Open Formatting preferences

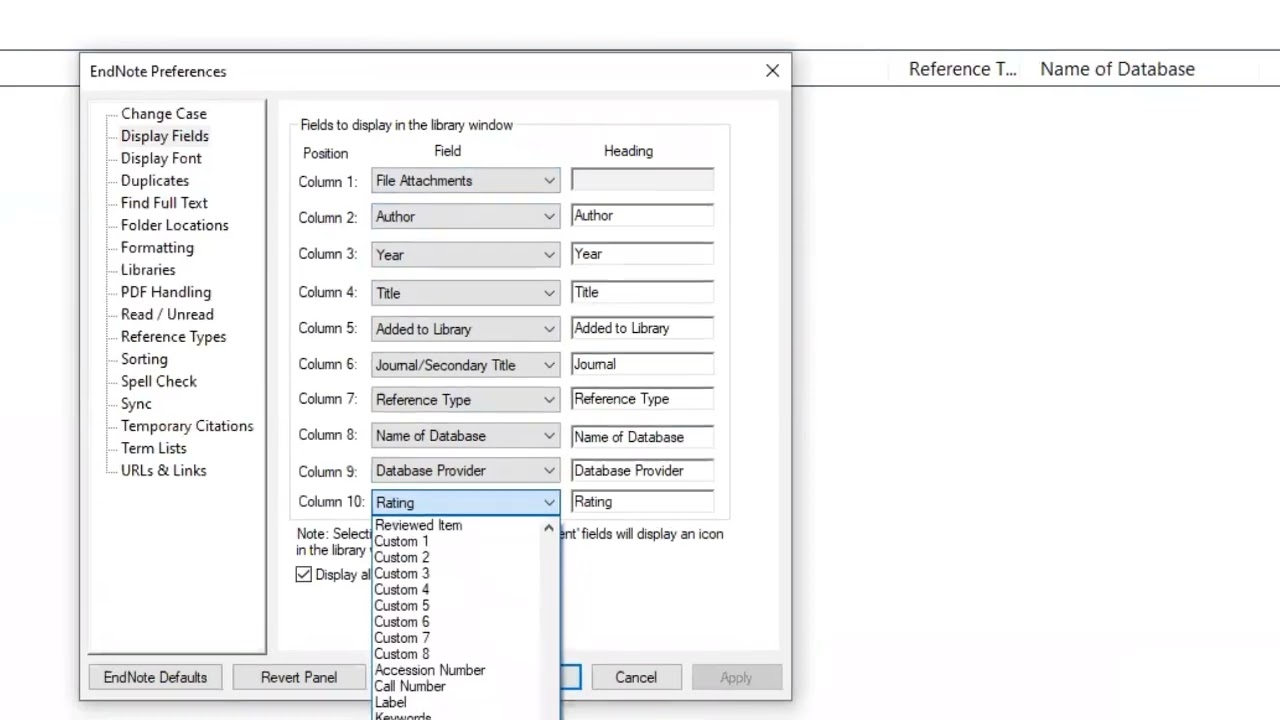coord(157,248)
